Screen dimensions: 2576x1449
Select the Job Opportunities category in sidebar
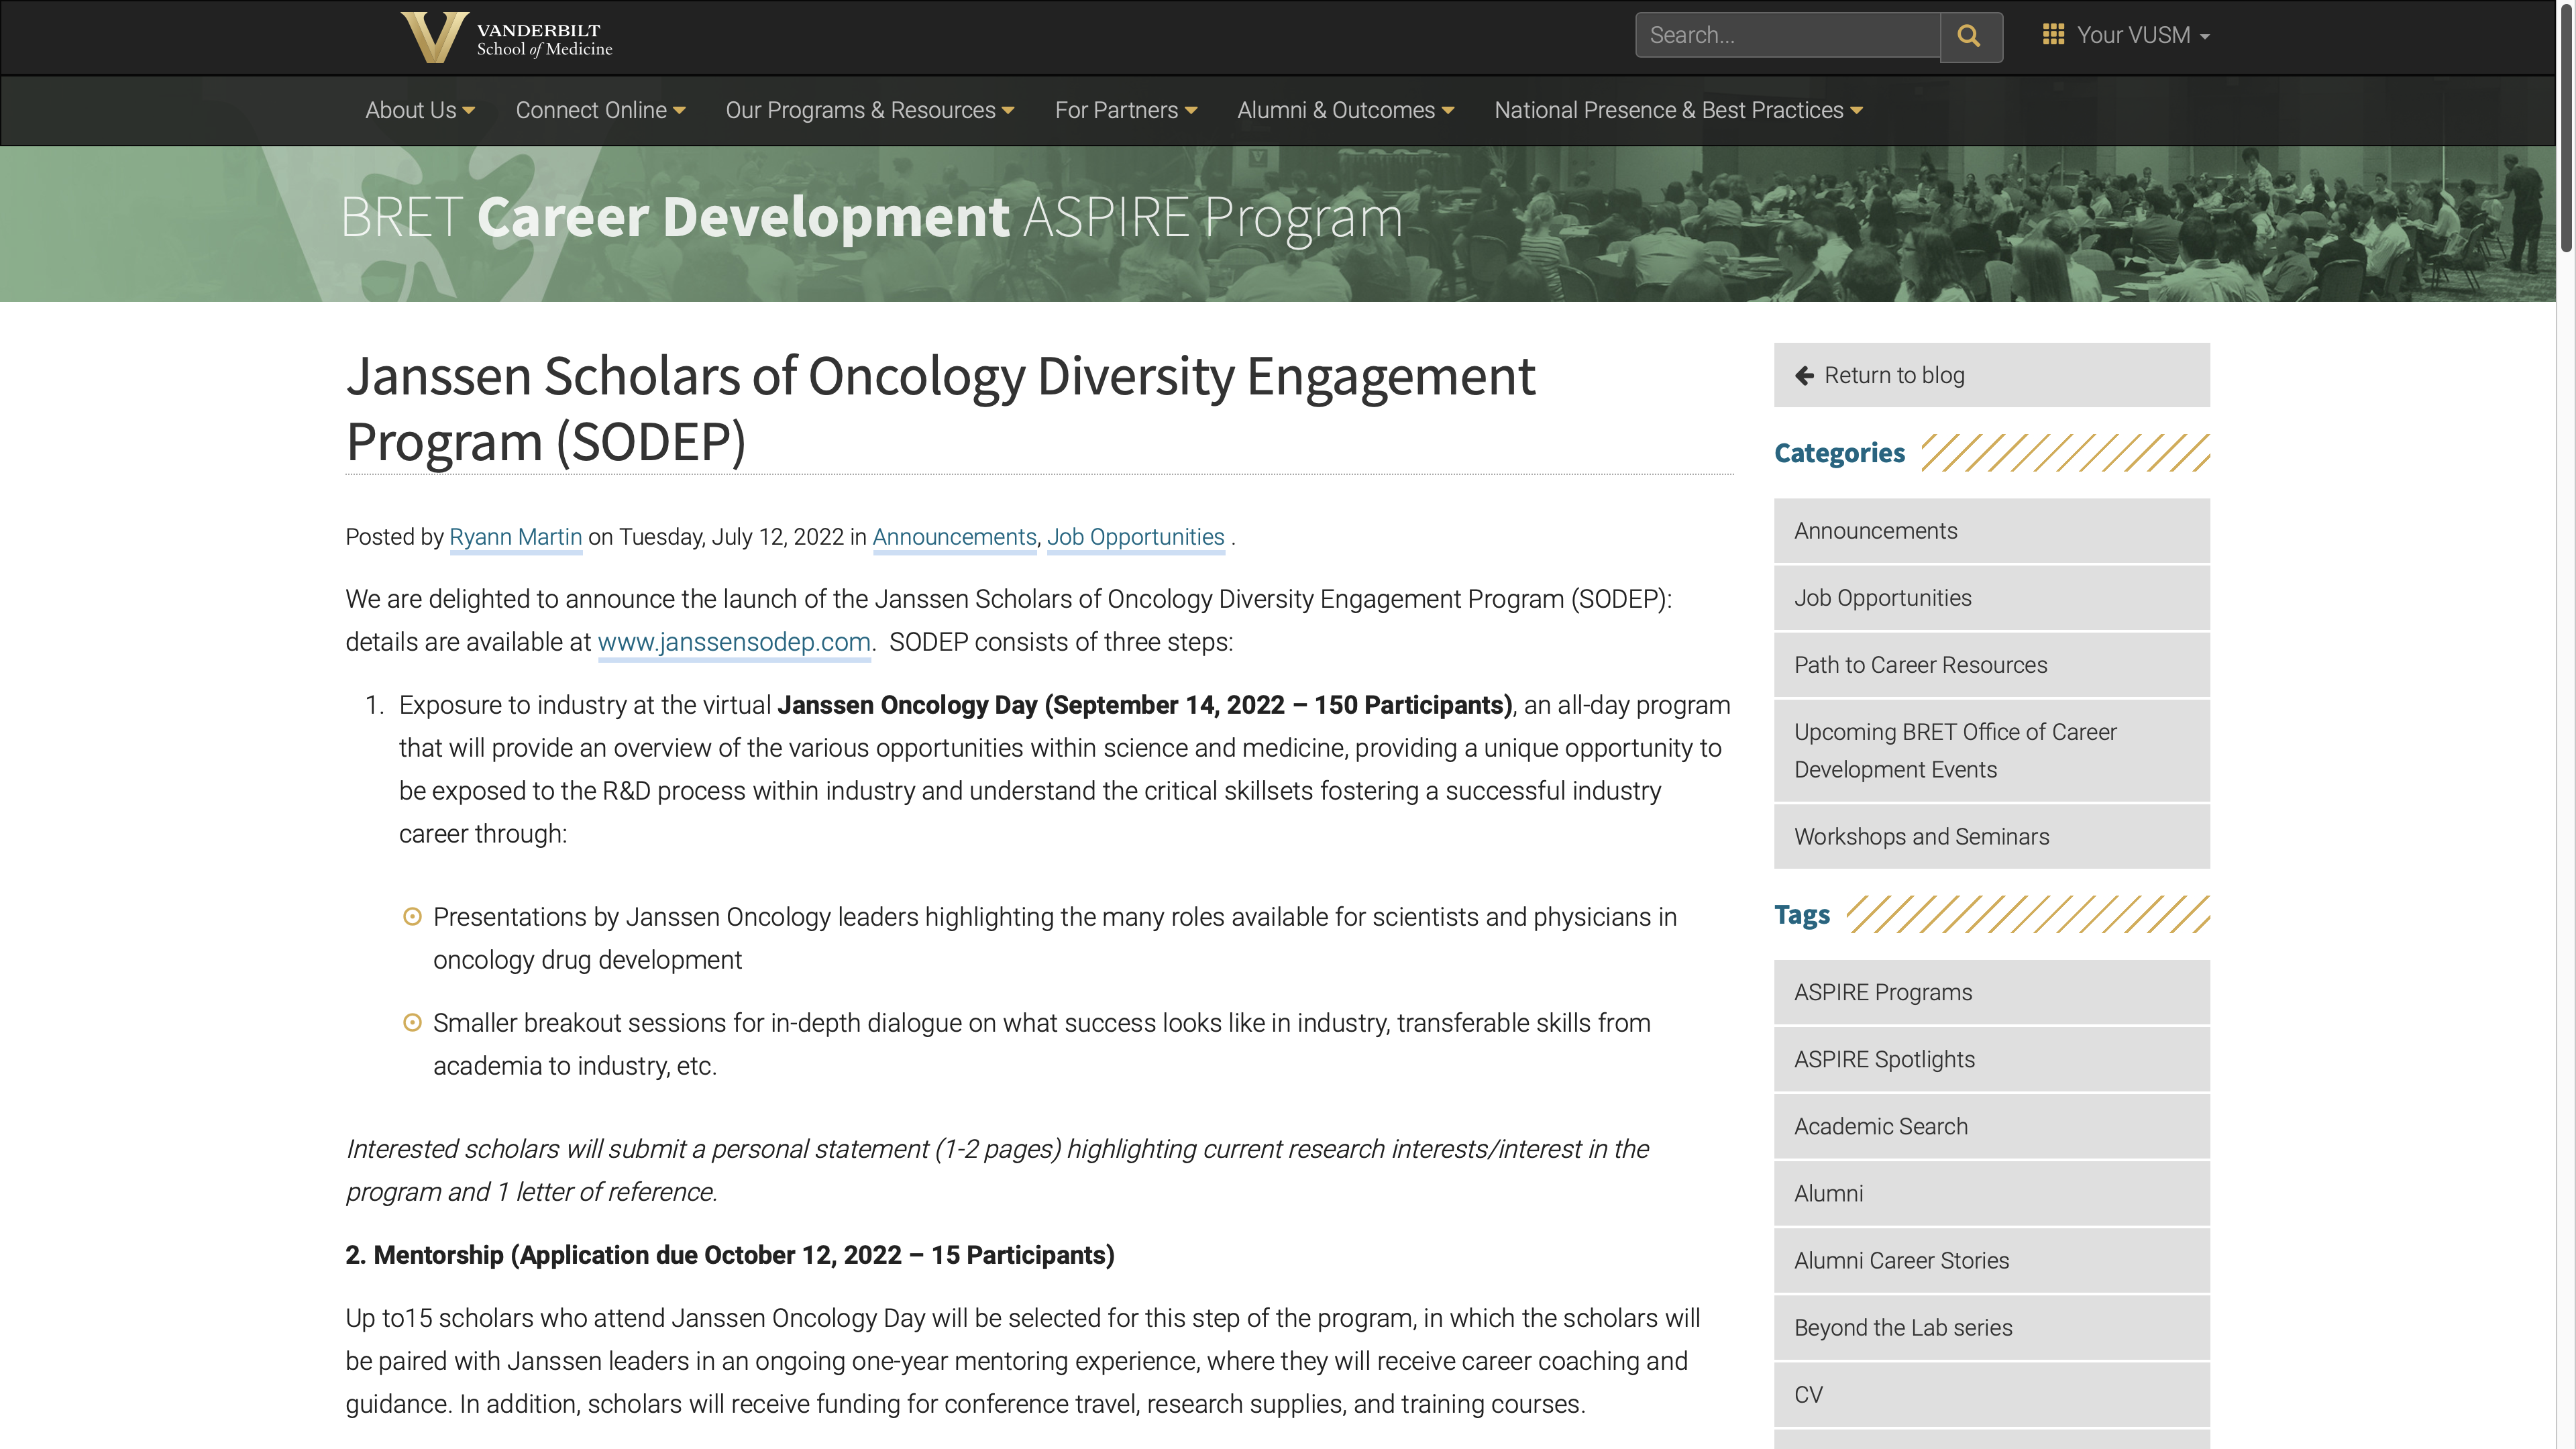point(1992,598)
